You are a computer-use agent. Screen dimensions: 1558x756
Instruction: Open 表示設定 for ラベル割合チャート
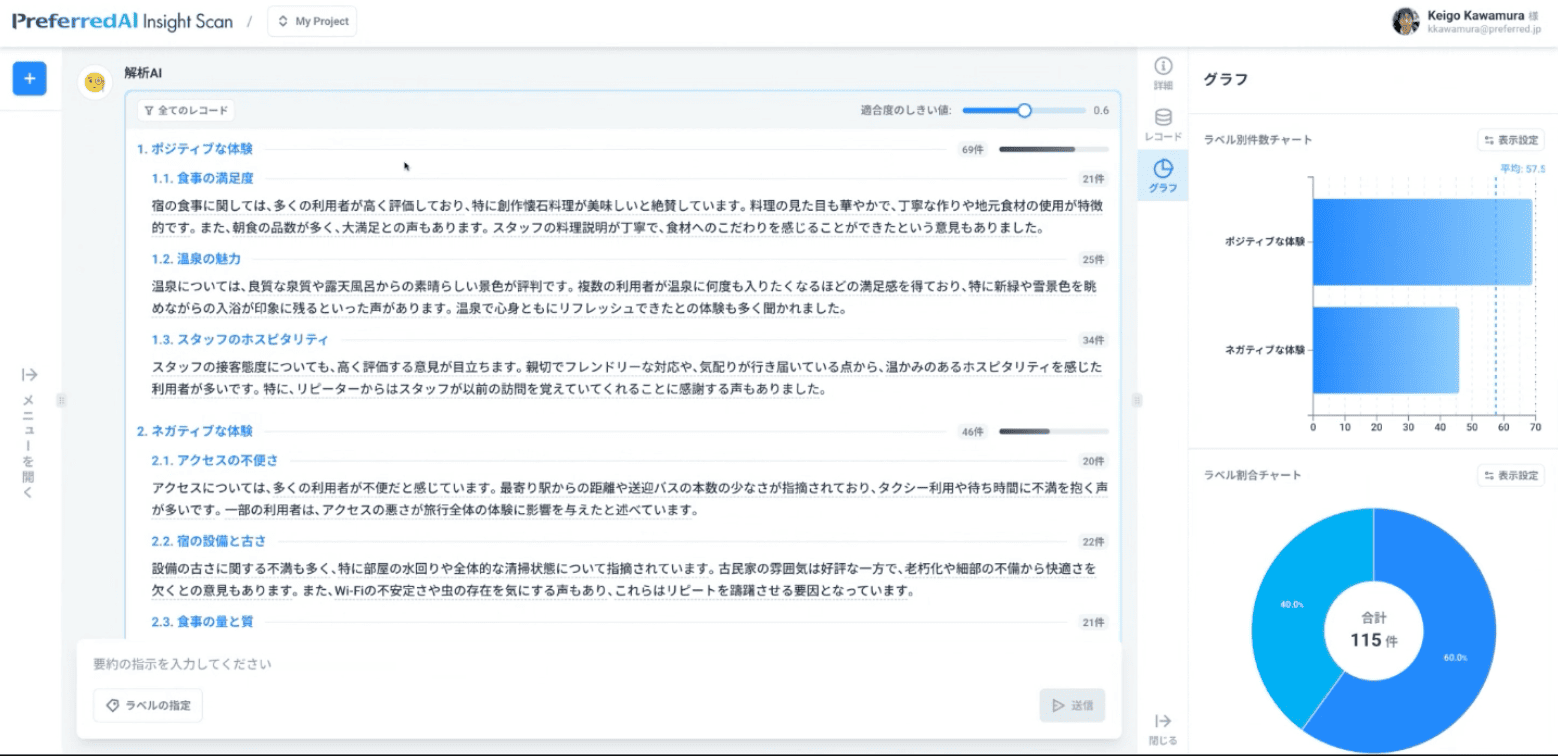click(1510, 475)
